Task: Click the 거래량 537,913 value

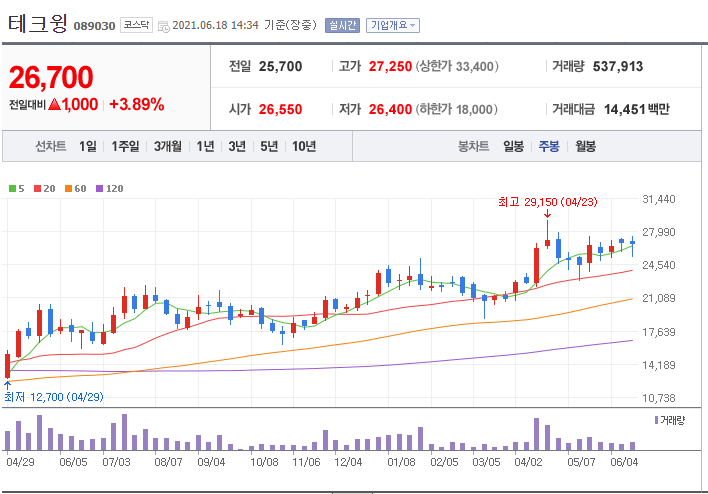Action: click(618, 66)
